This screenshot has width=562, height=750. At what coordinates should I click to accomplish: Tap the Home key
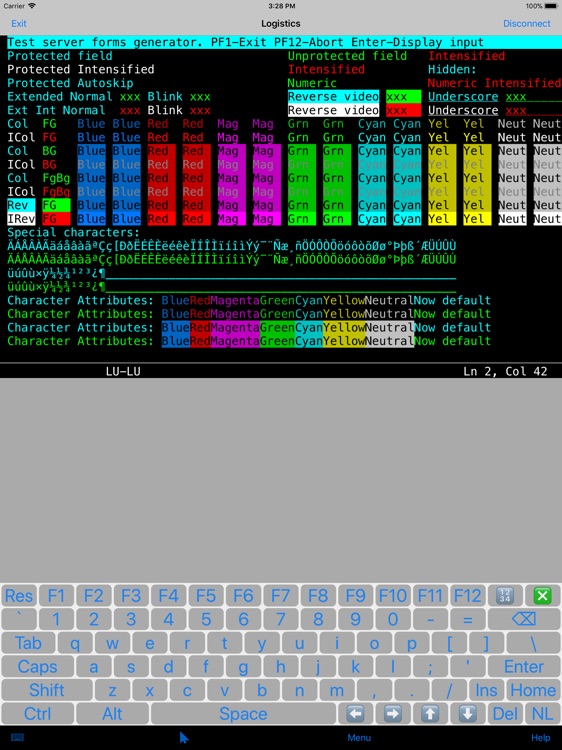(x=533, y=690)
